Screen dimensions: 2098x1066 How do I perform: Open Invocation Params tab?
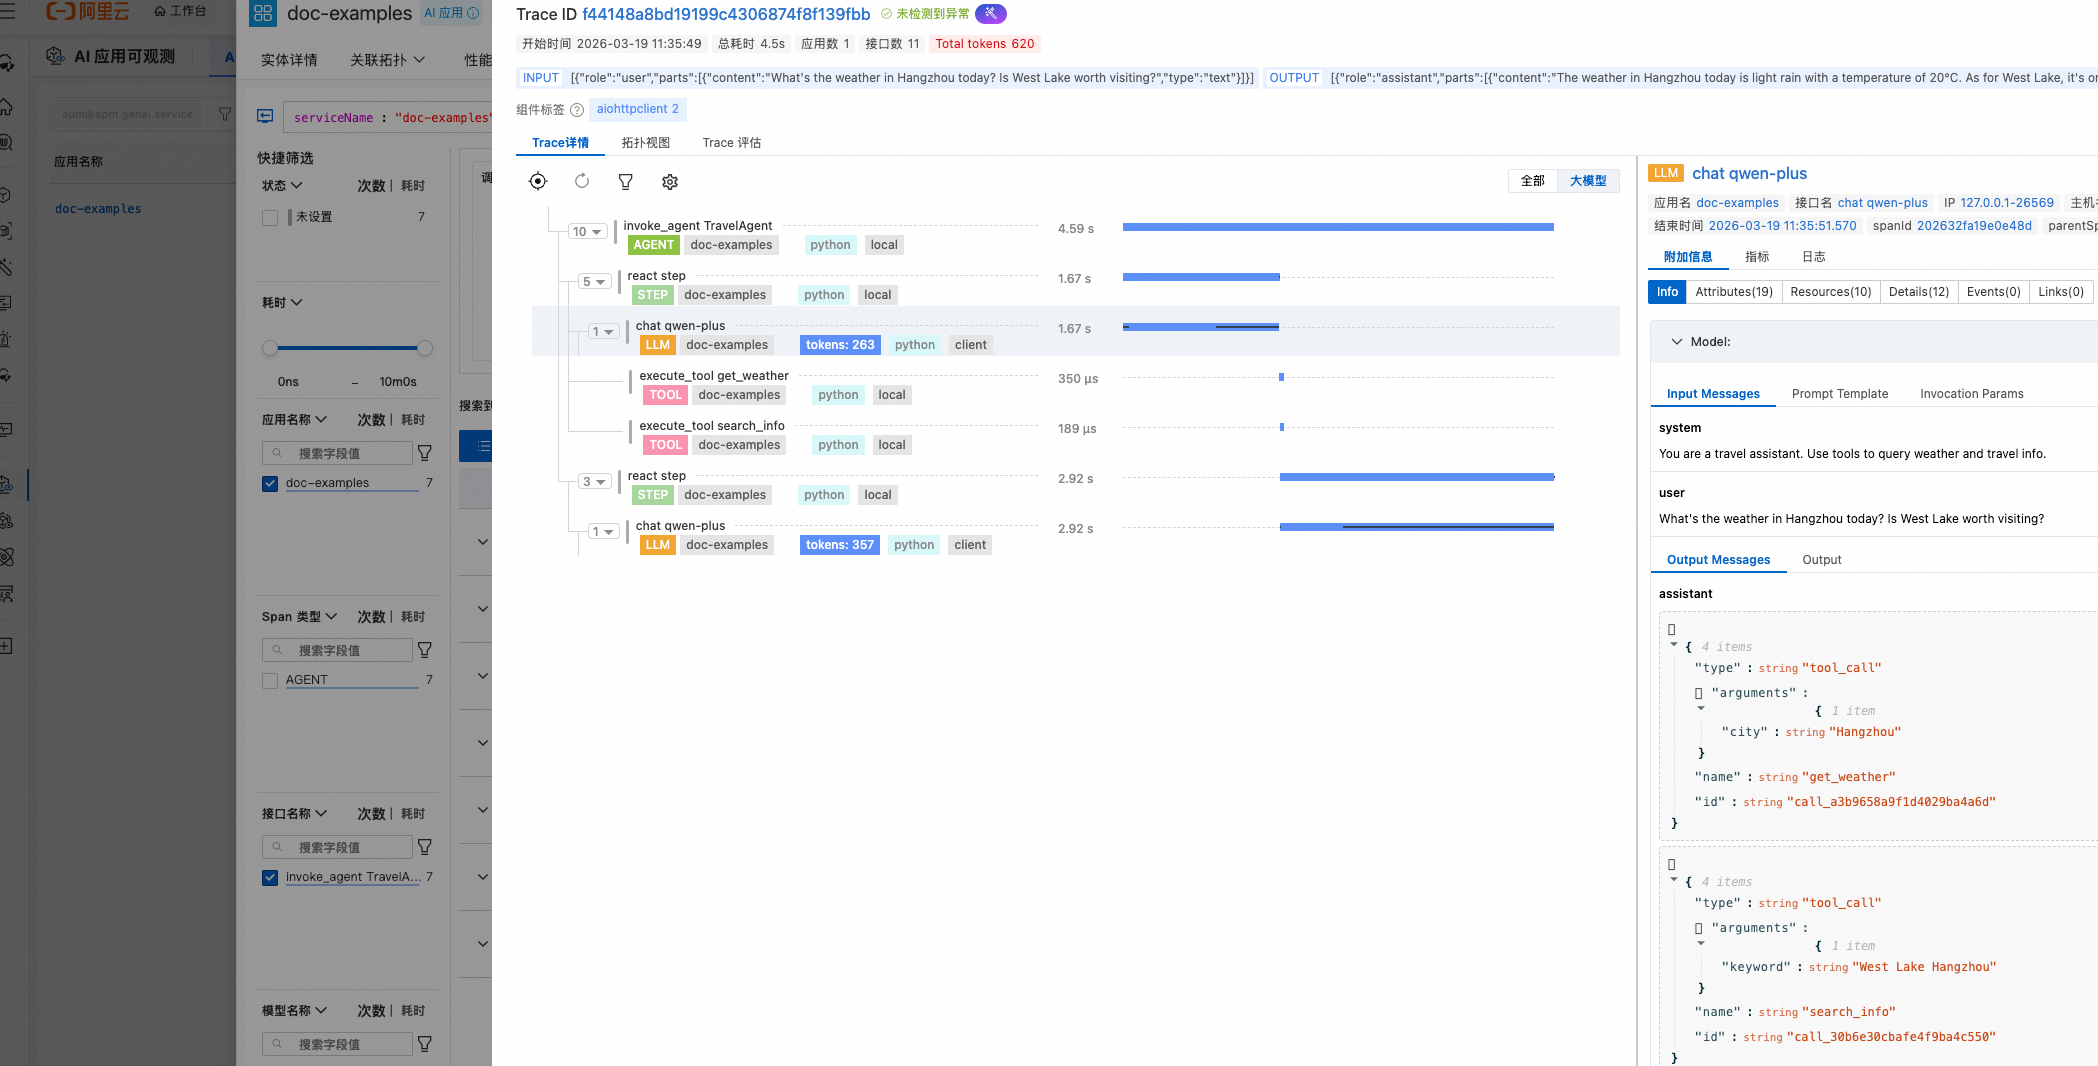point(1972,394)
